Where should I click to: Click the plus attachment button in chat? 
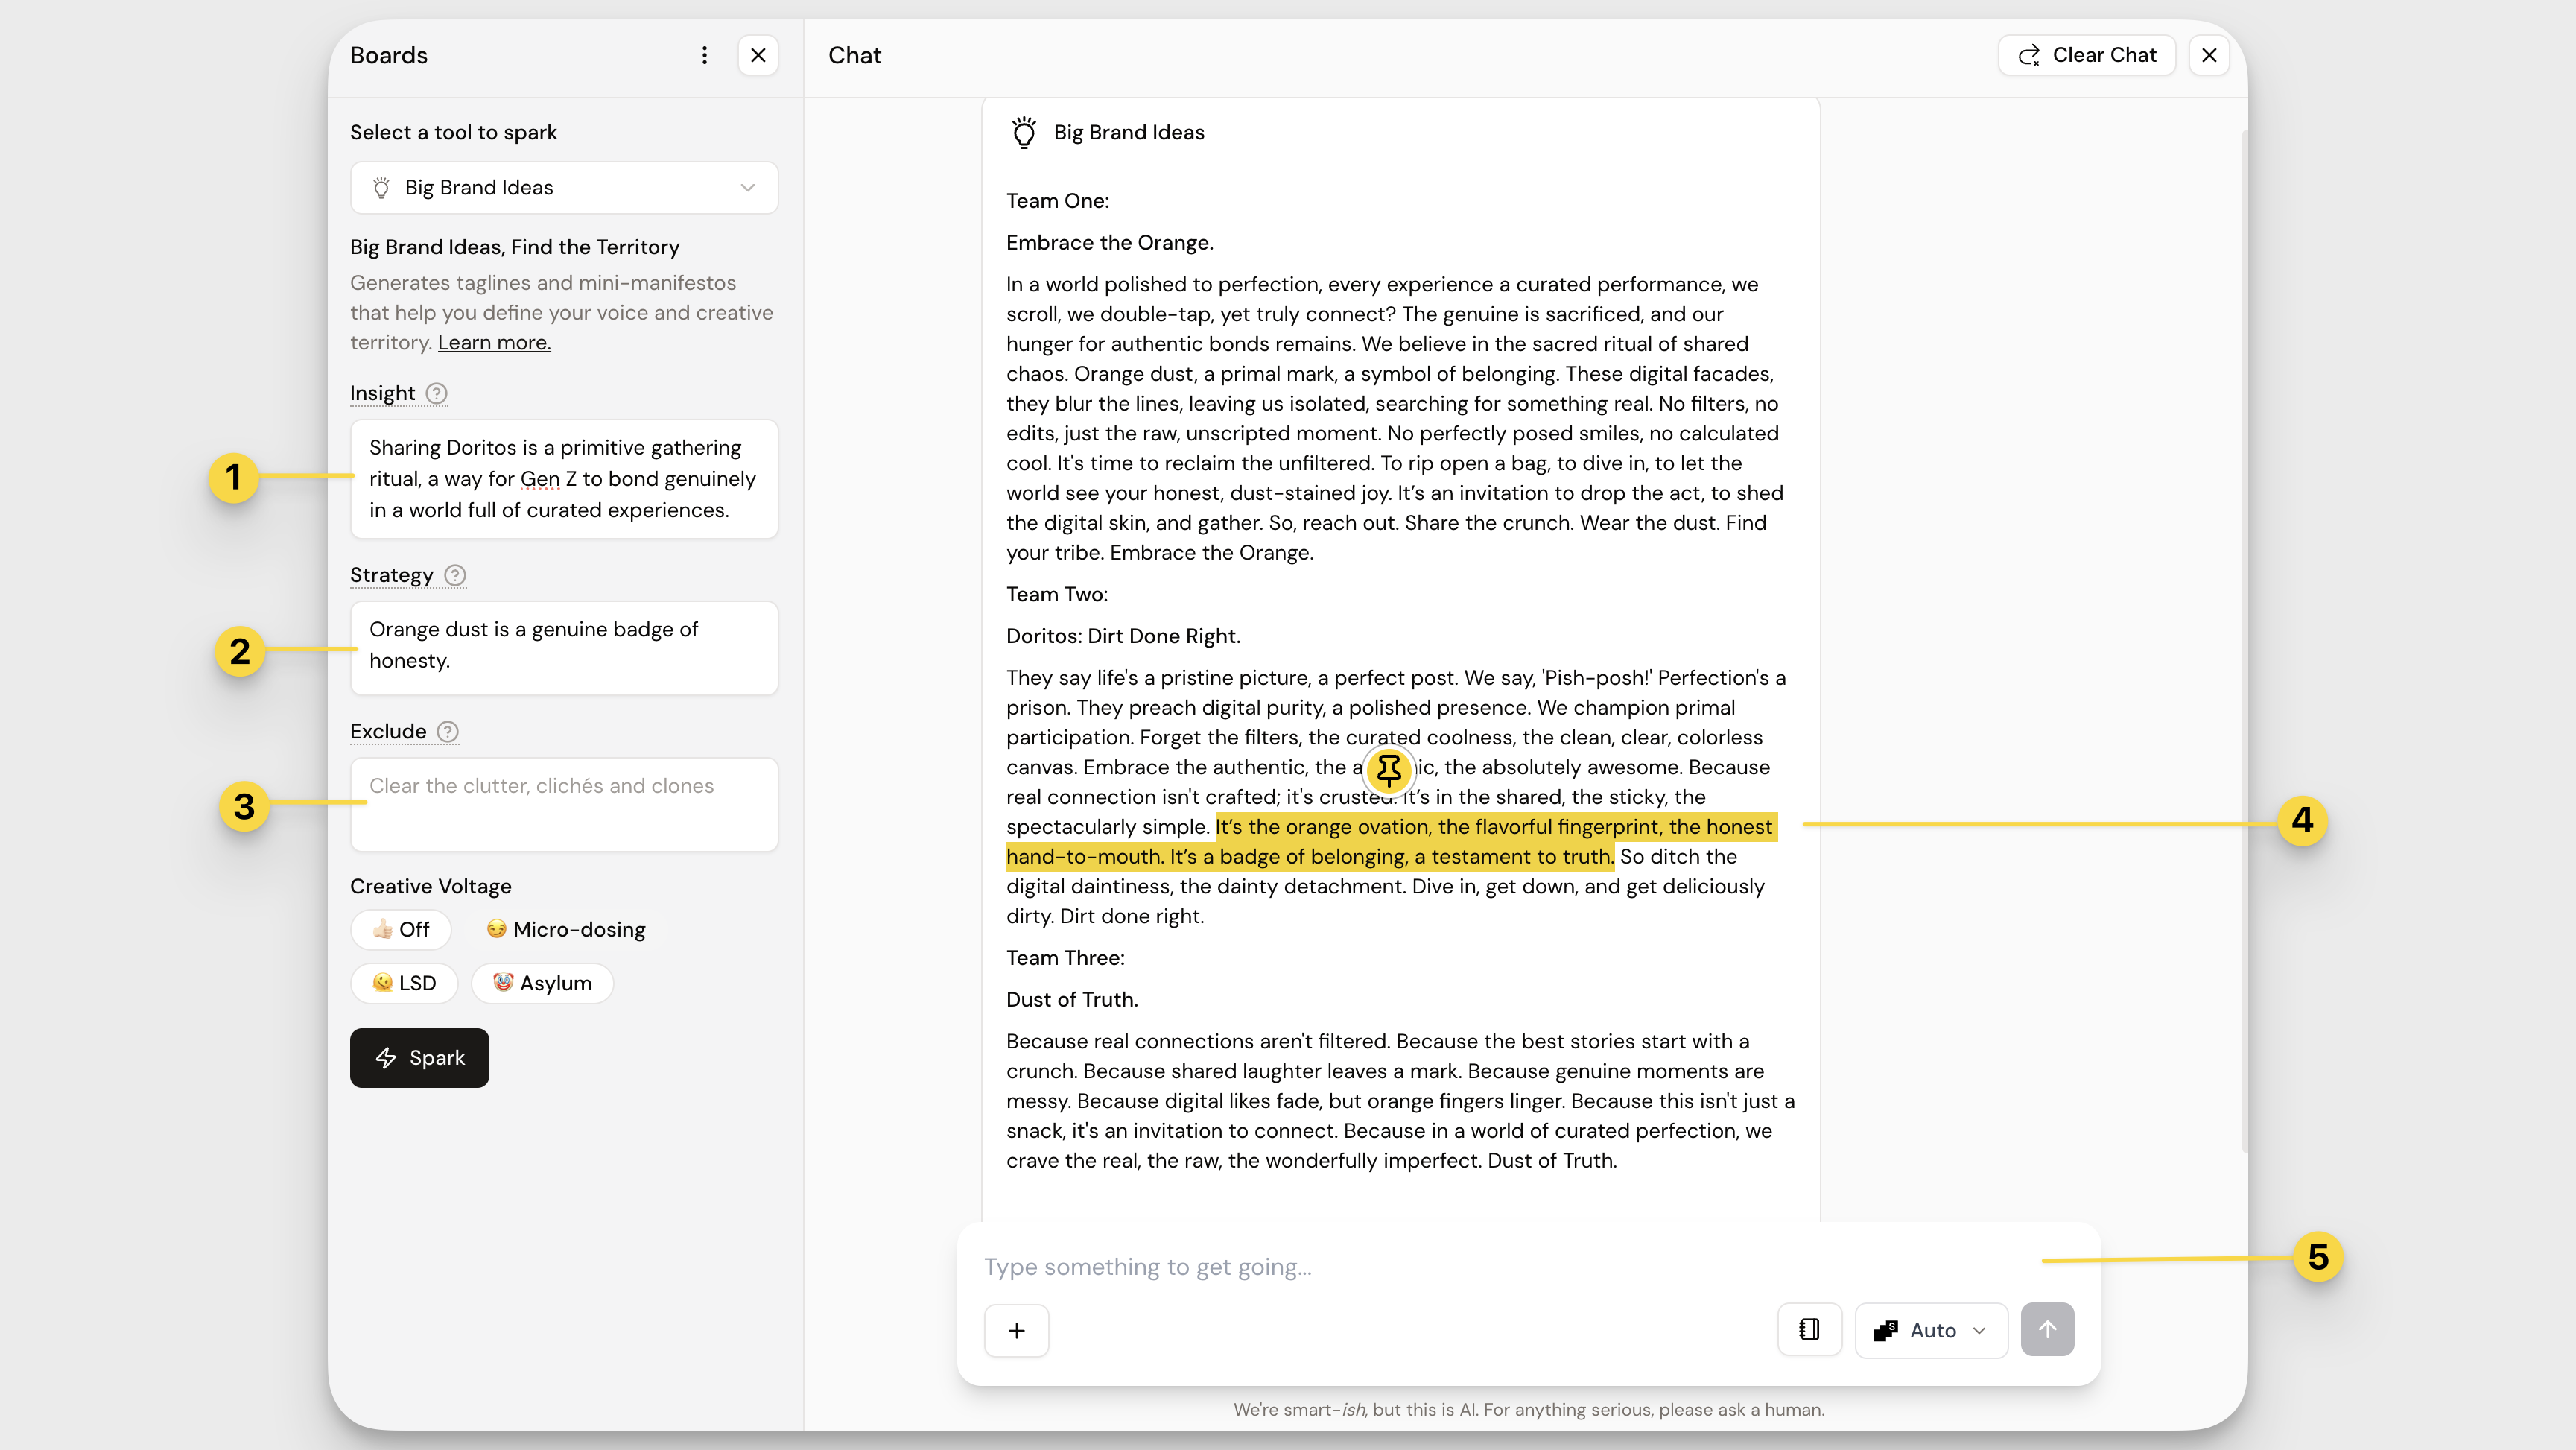[x=1016, y=1330]
